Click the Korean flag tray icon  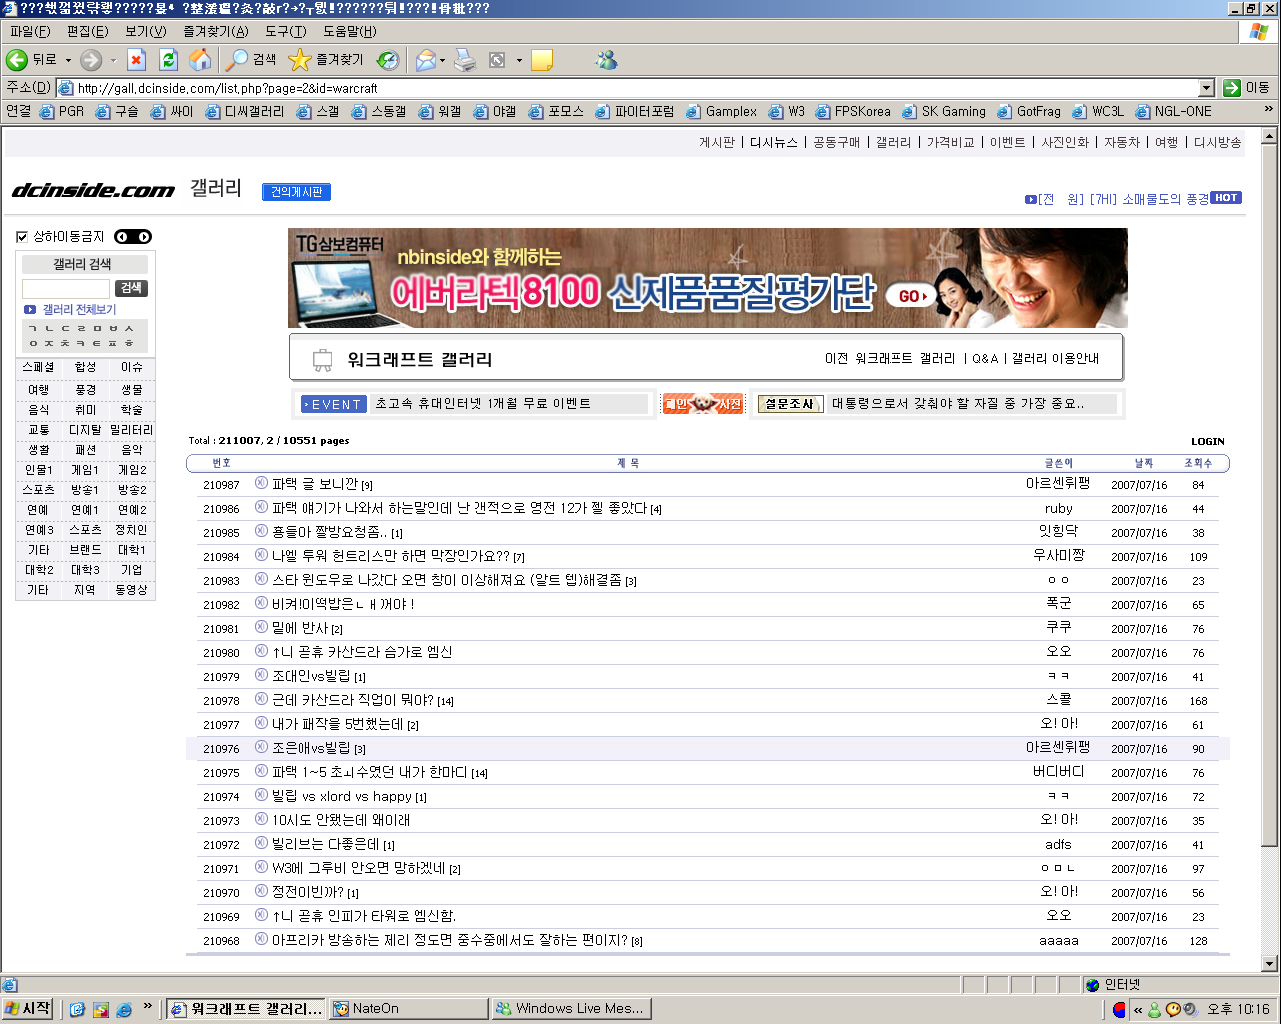[x=1119, y=1009]
